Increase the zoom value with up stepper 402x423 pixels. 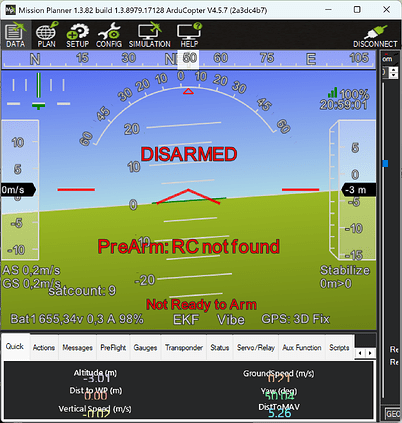coord(394,70)
